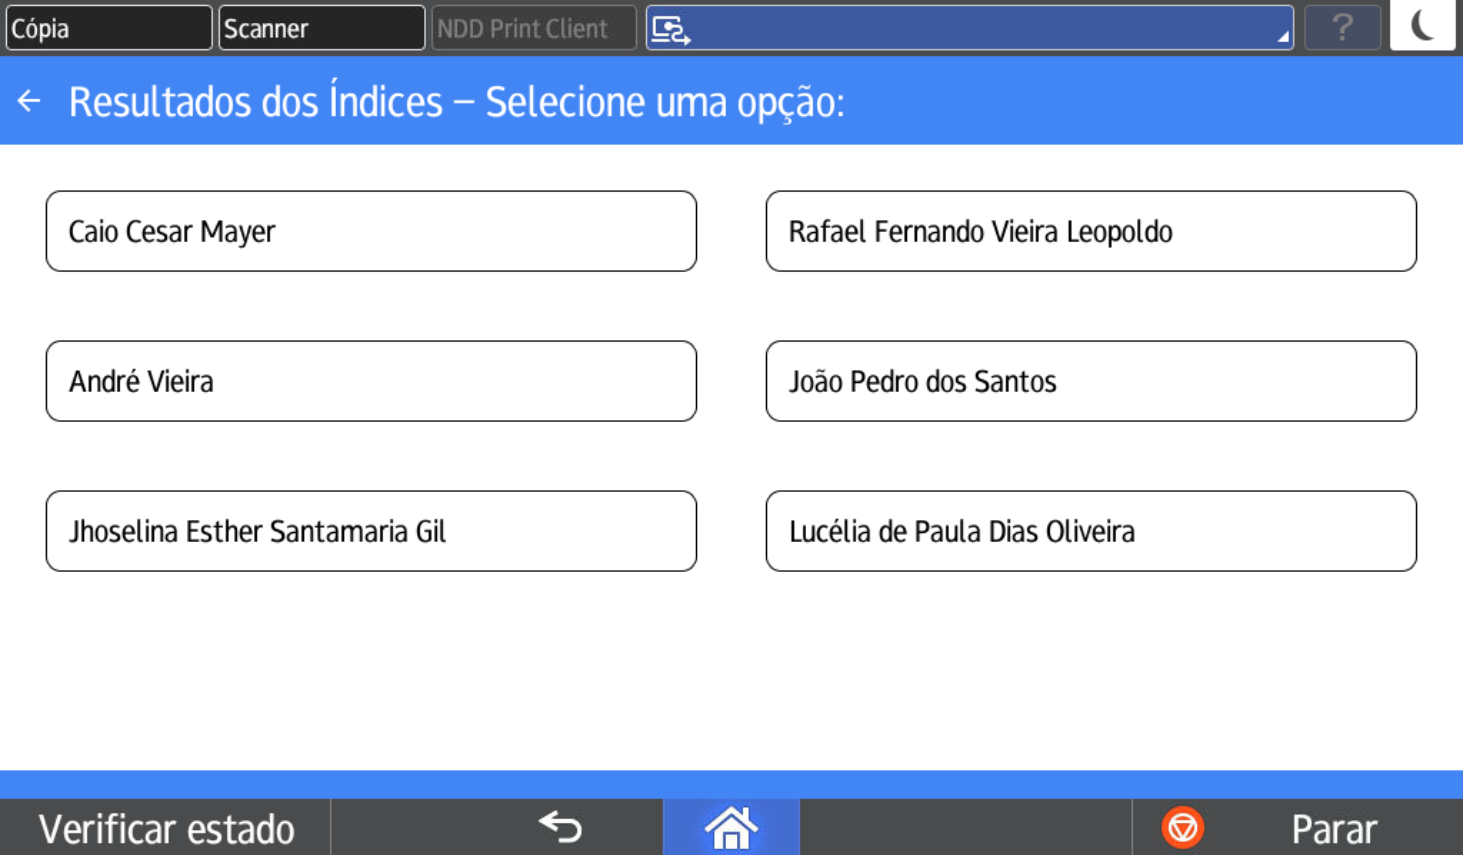Open help with the question mark icon
Screen dimensions: 1463x855
pyautogui.click(x=1342, y=28)
